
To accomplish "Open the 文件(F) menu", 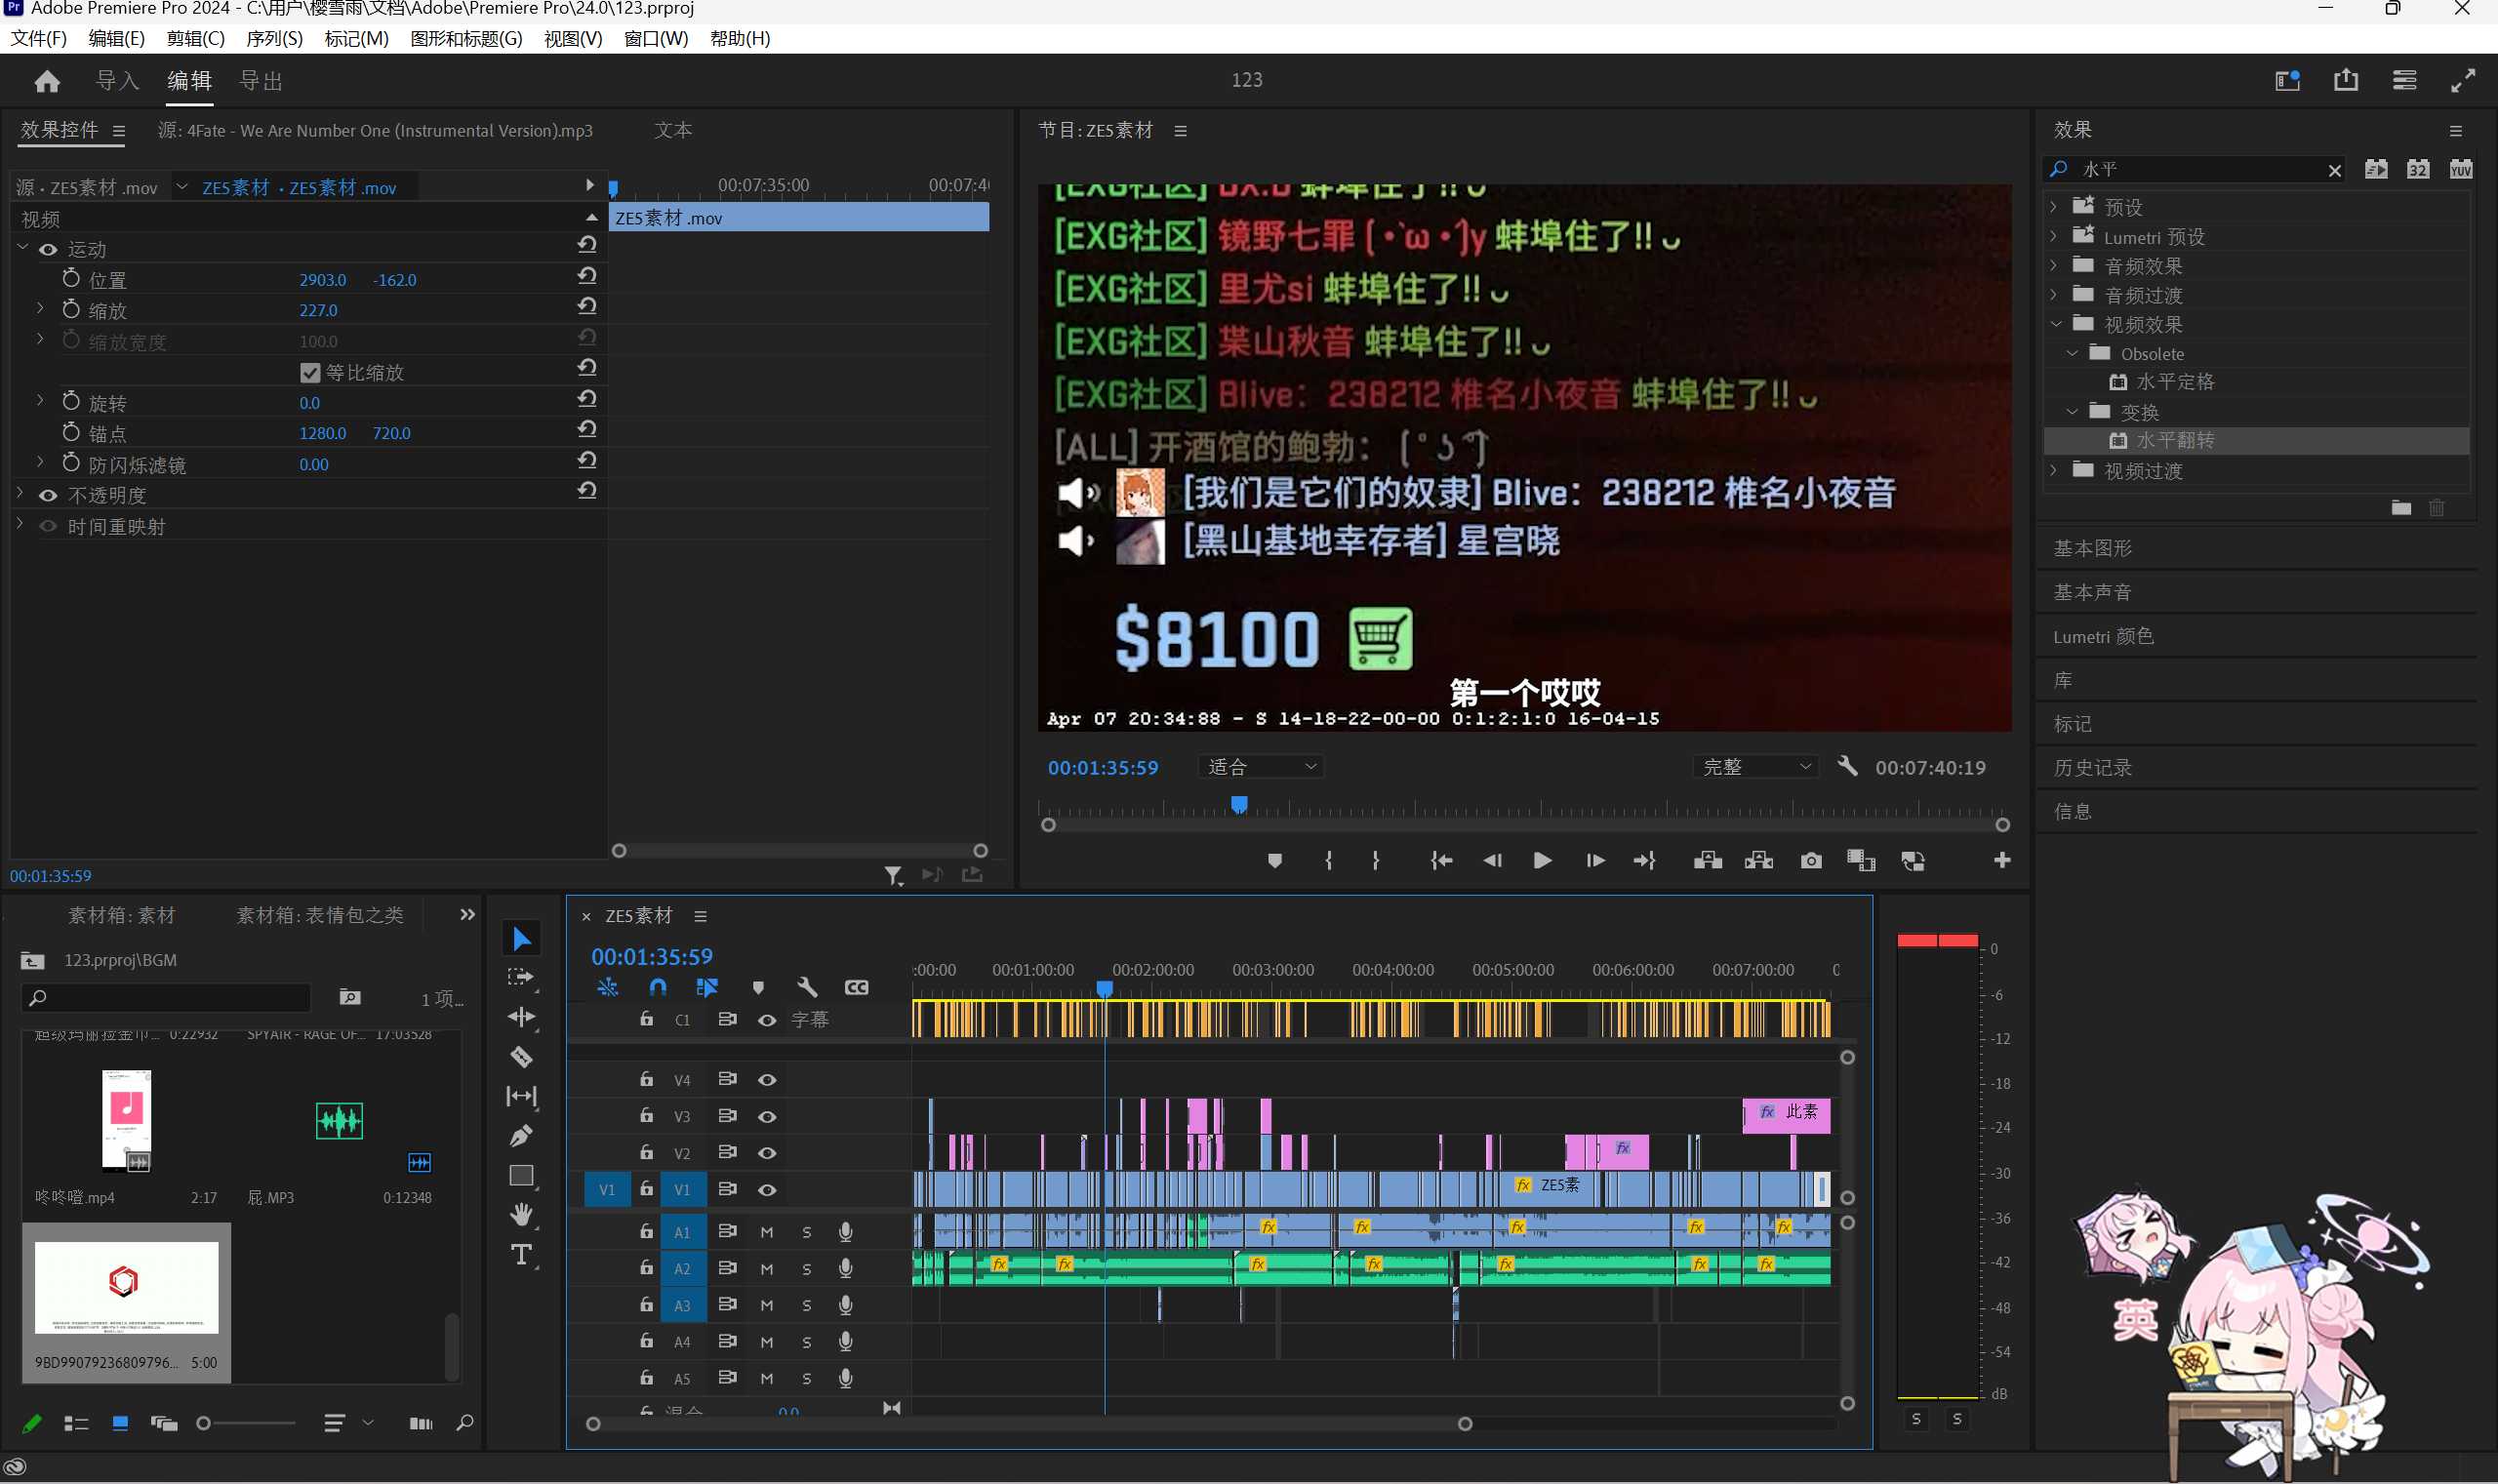I will point(39,38).
